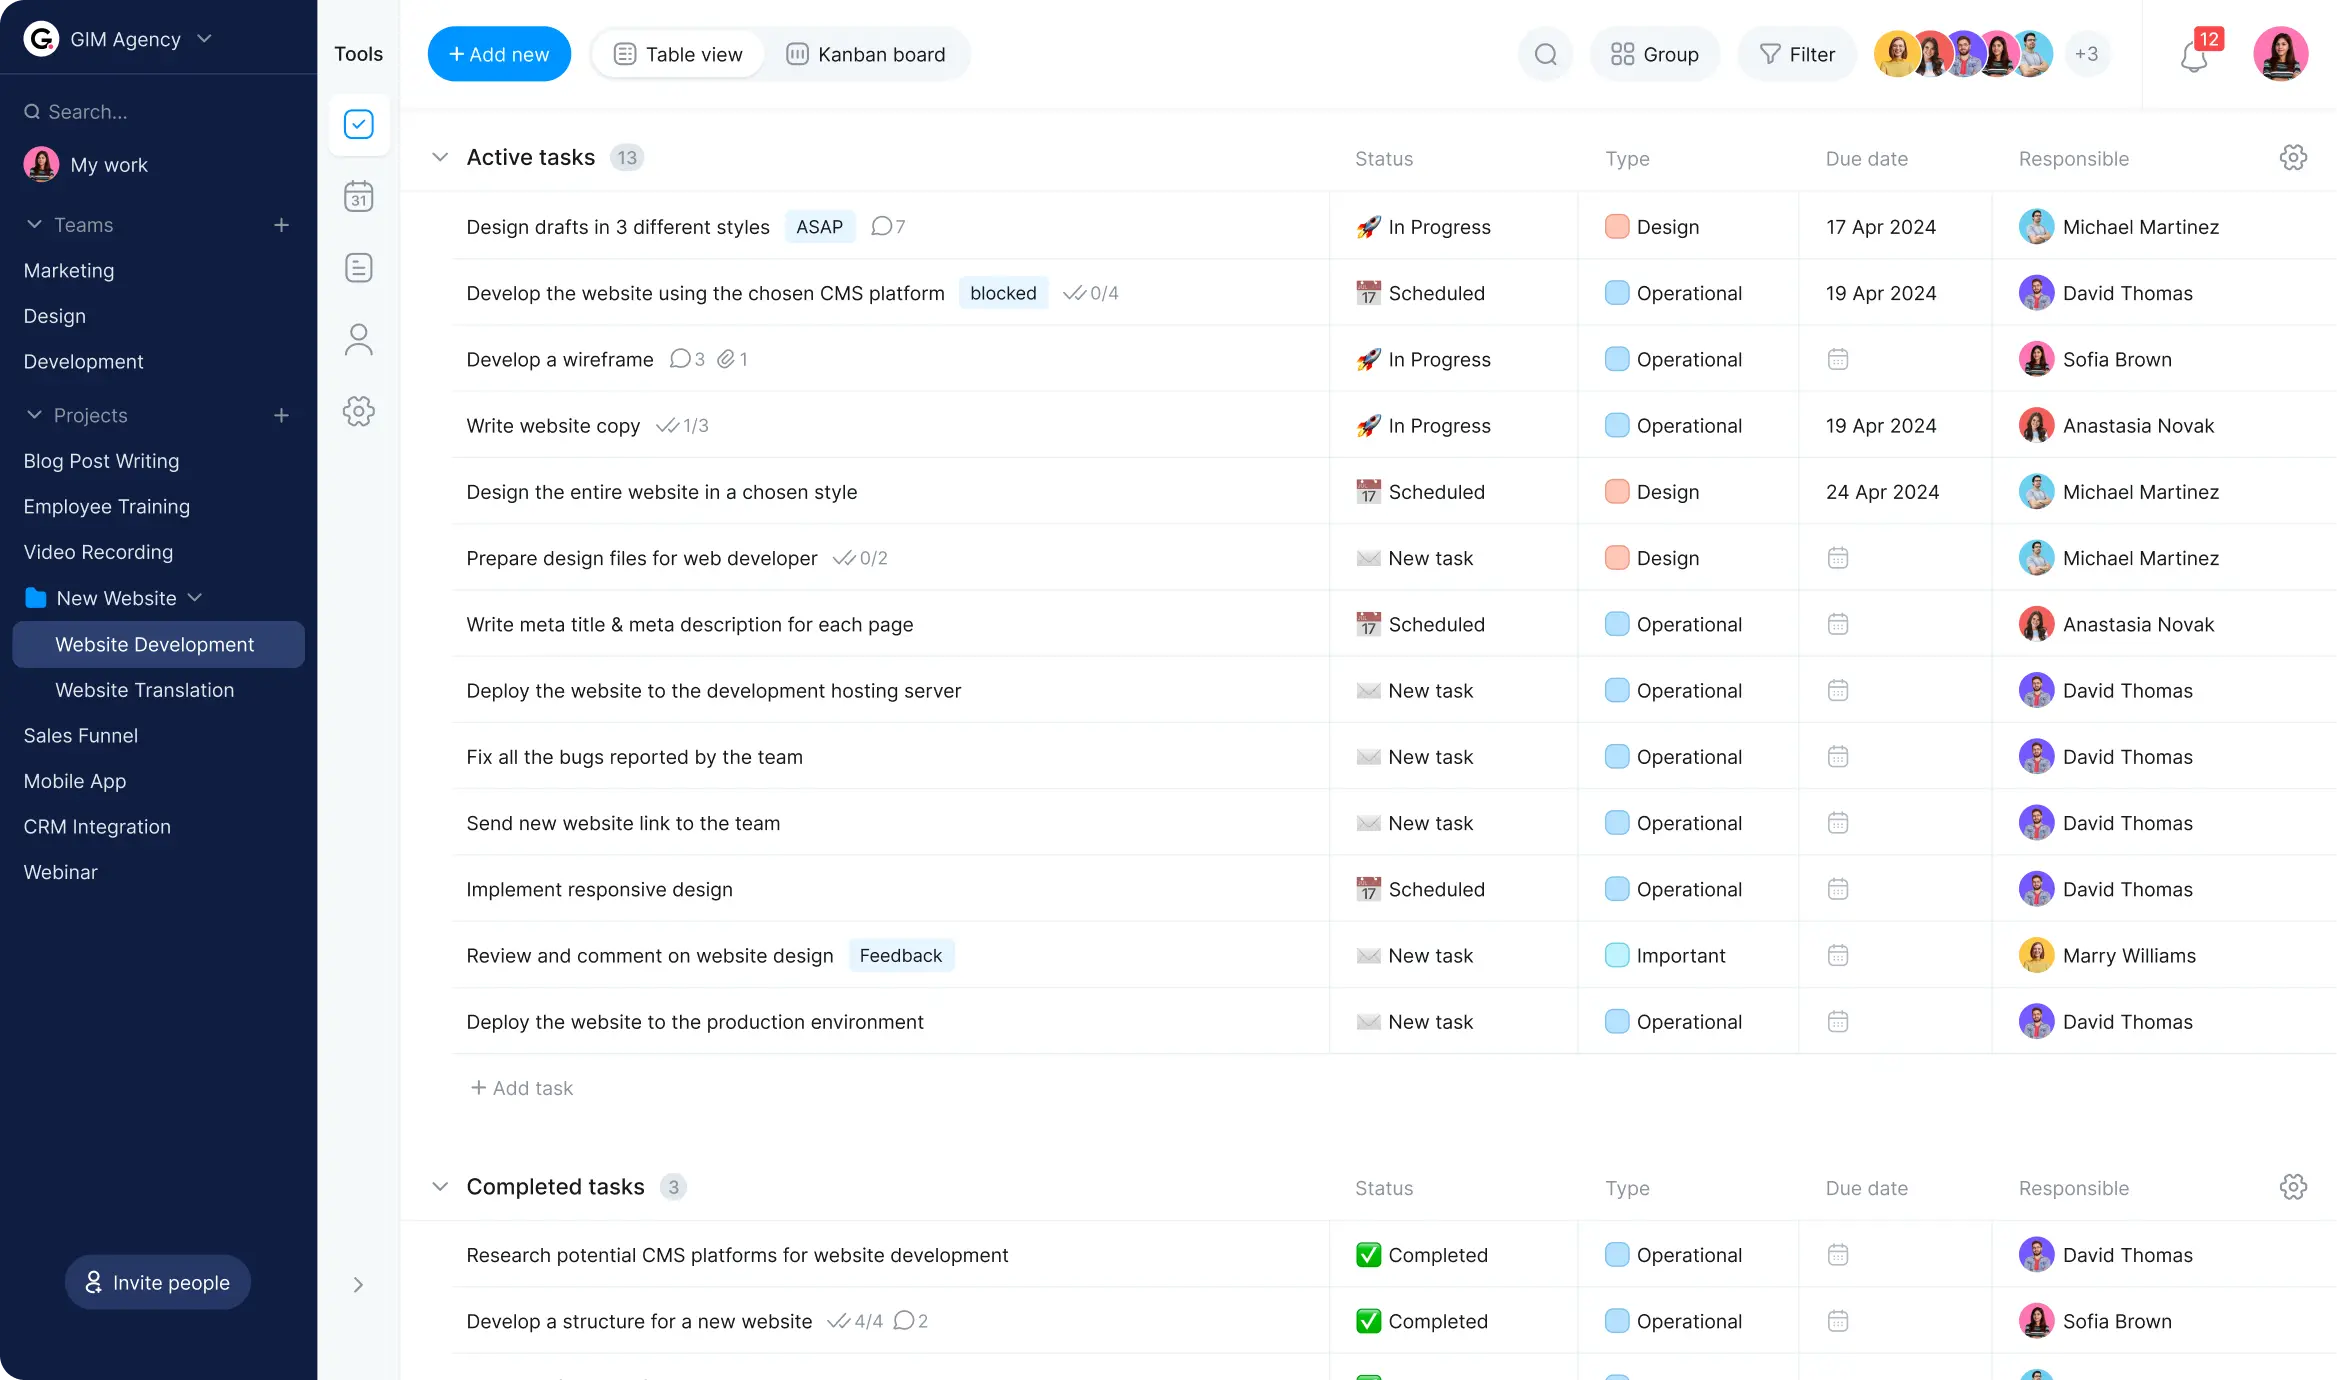Expand the sidebar panel arrow at bottom
The width and height of the screenshot is (2337, 1380).
click(x=358, y=1285)
